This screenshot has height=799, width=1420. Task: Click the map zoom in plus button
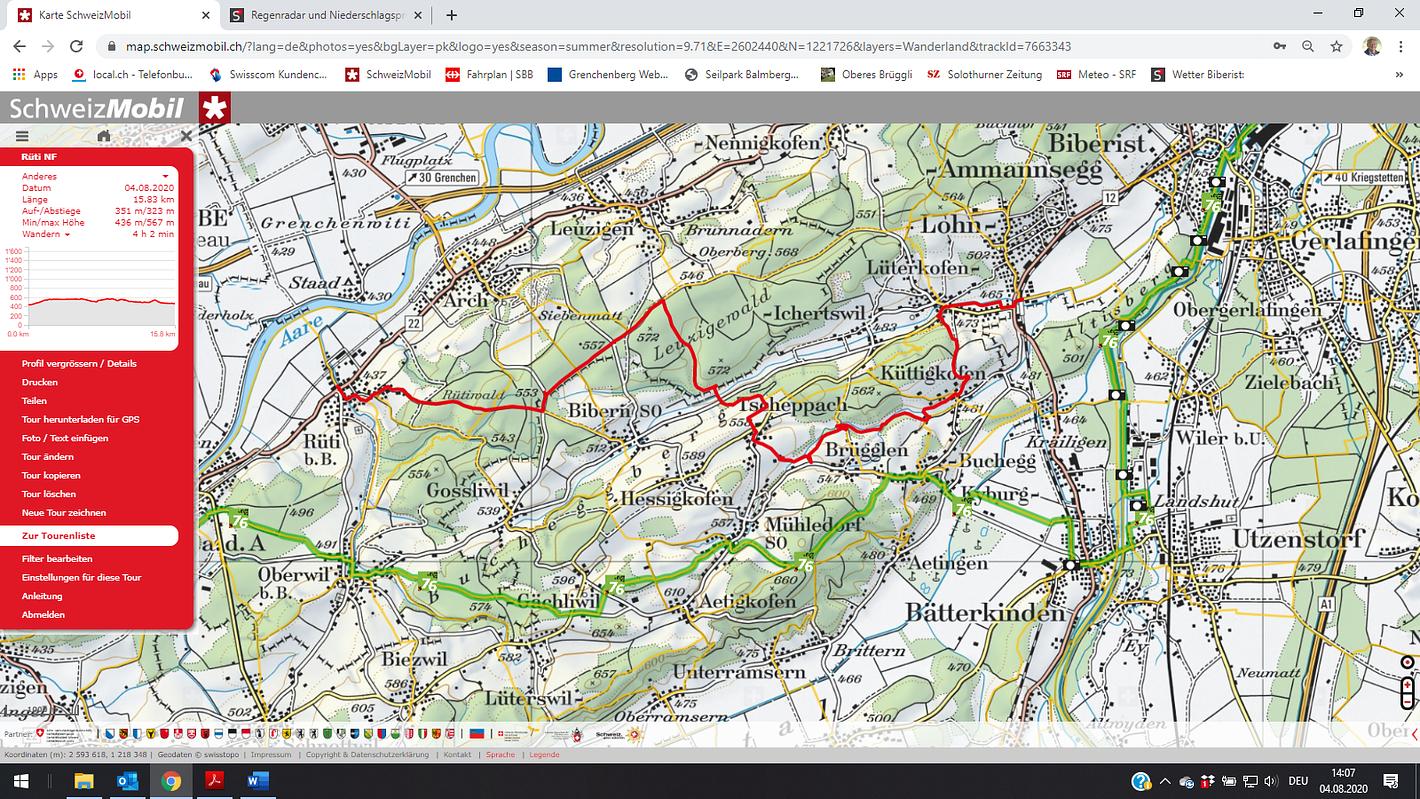pos(1407,685)
